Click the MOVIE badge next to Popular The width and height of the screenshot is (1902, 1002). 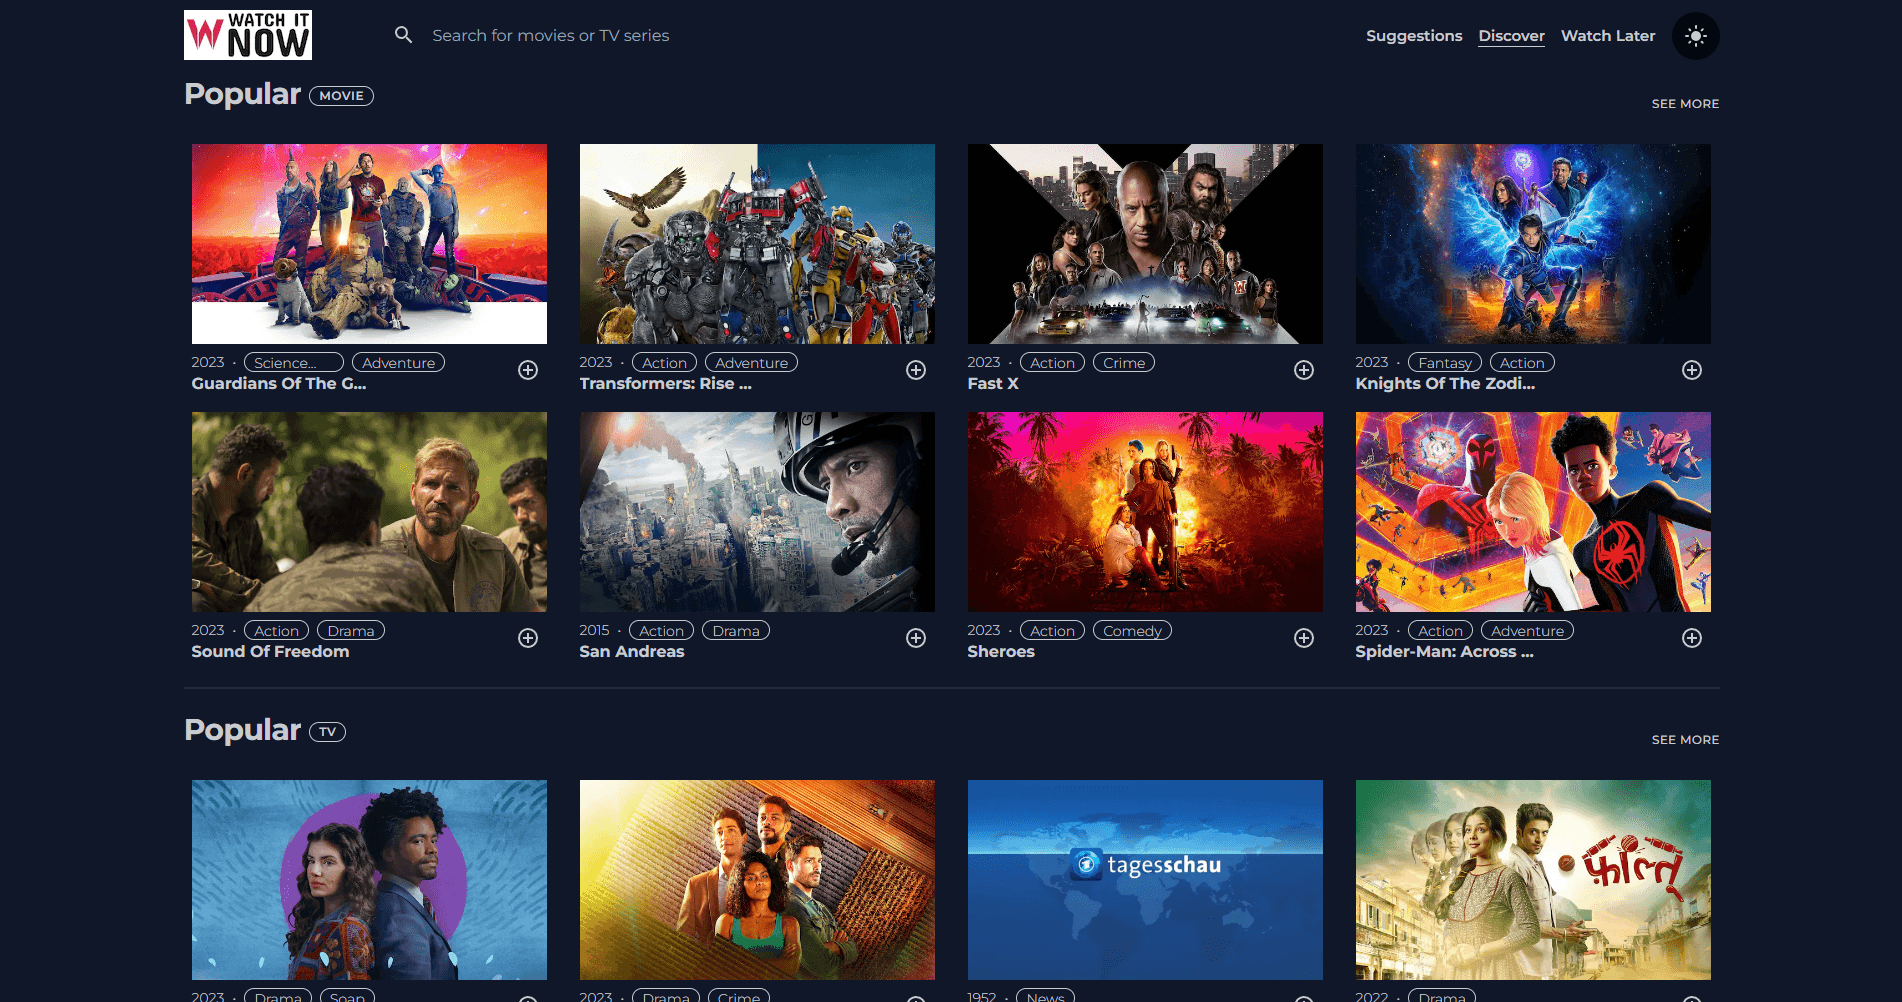pyautogui.click(x=341, y=96)
